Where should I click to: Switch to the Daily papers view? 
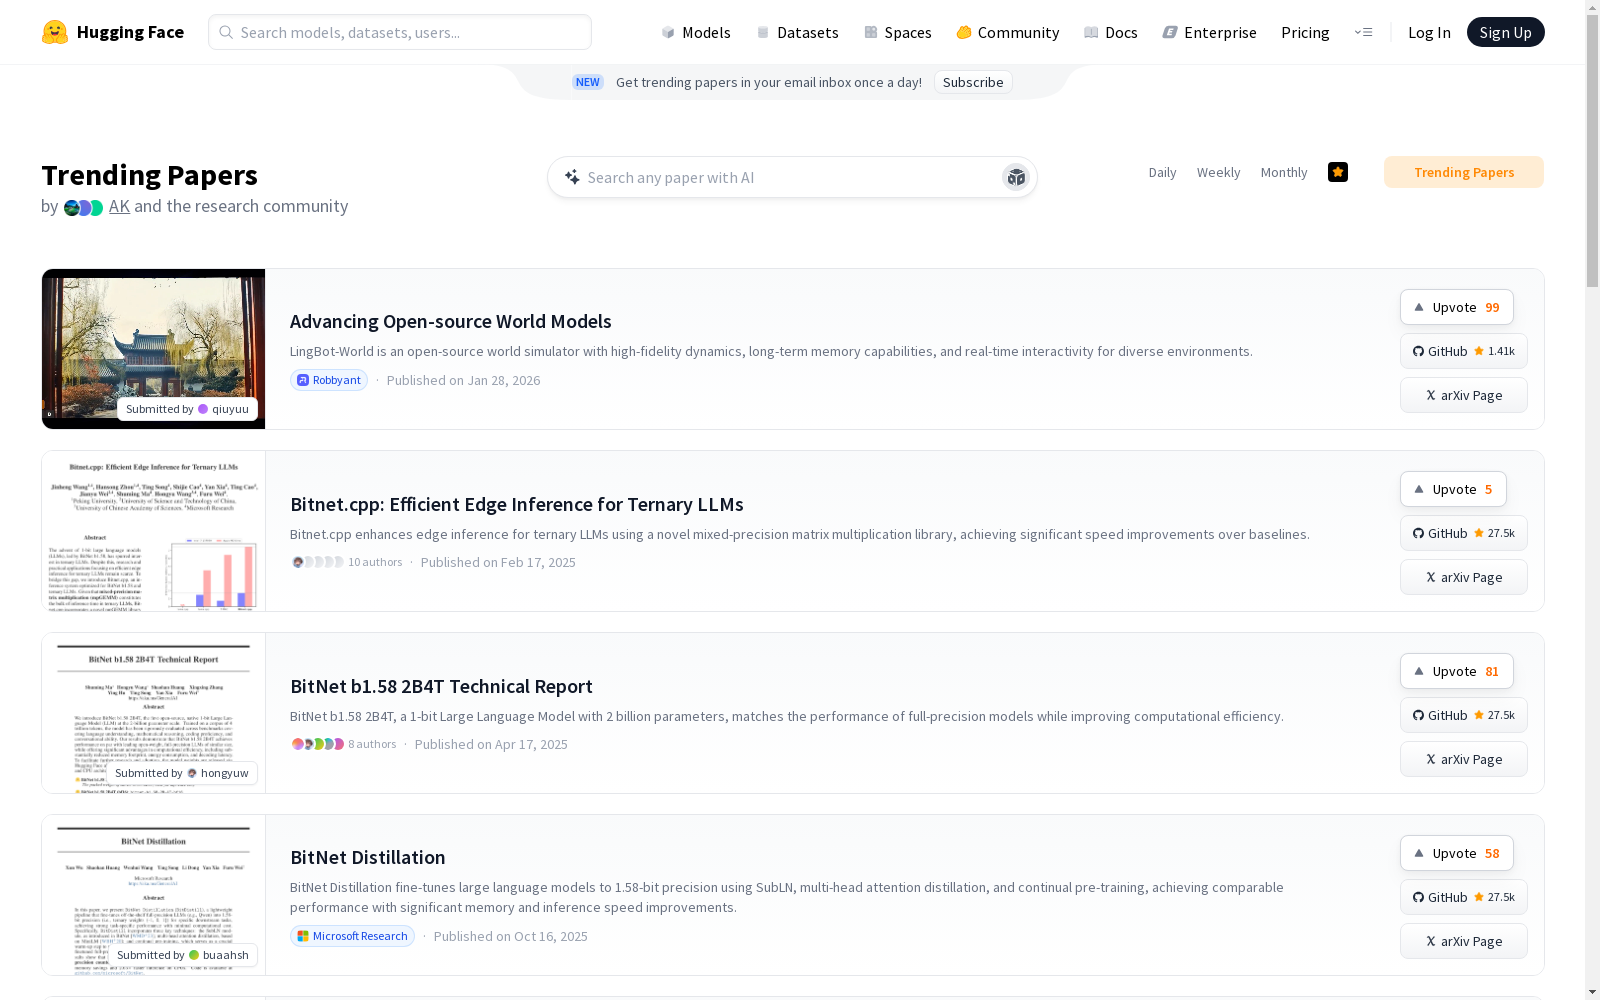[1162, 172]
